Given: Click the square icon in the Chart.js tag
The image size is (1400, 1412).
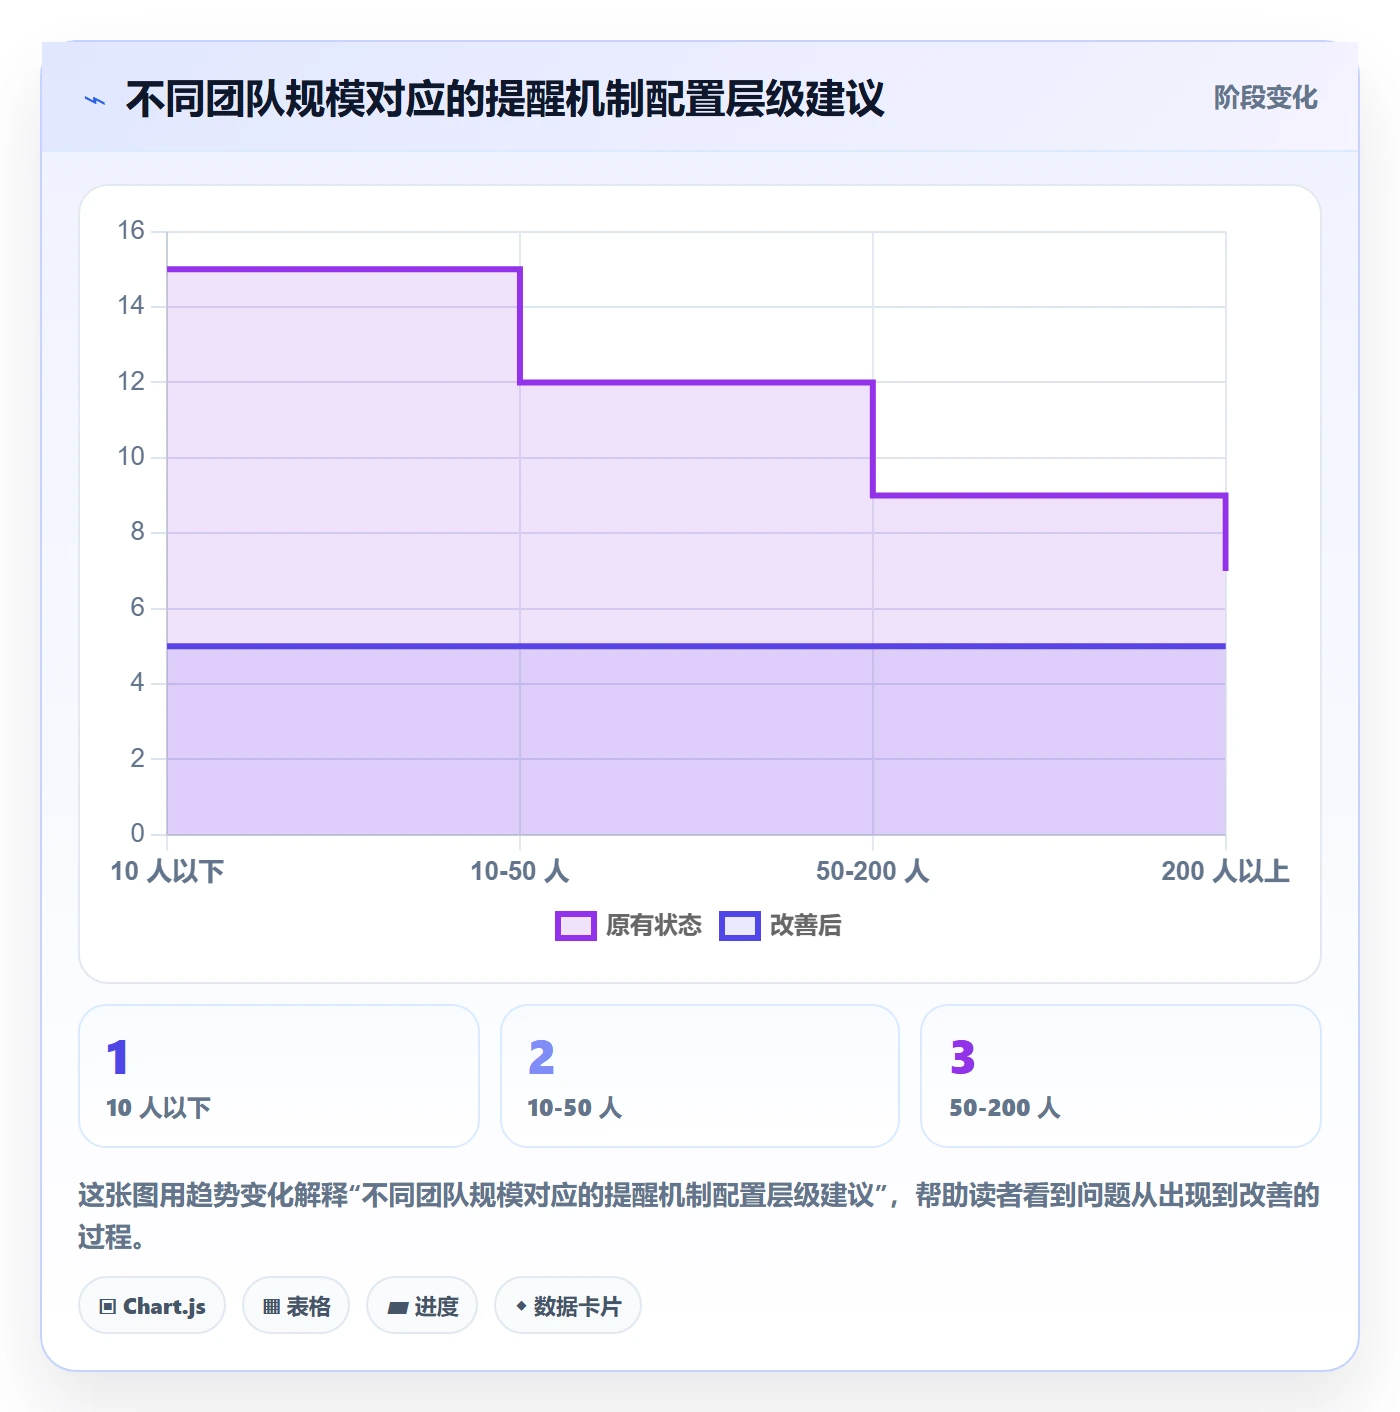Looking at the screenshot, I should click(x=108, y=1306).
